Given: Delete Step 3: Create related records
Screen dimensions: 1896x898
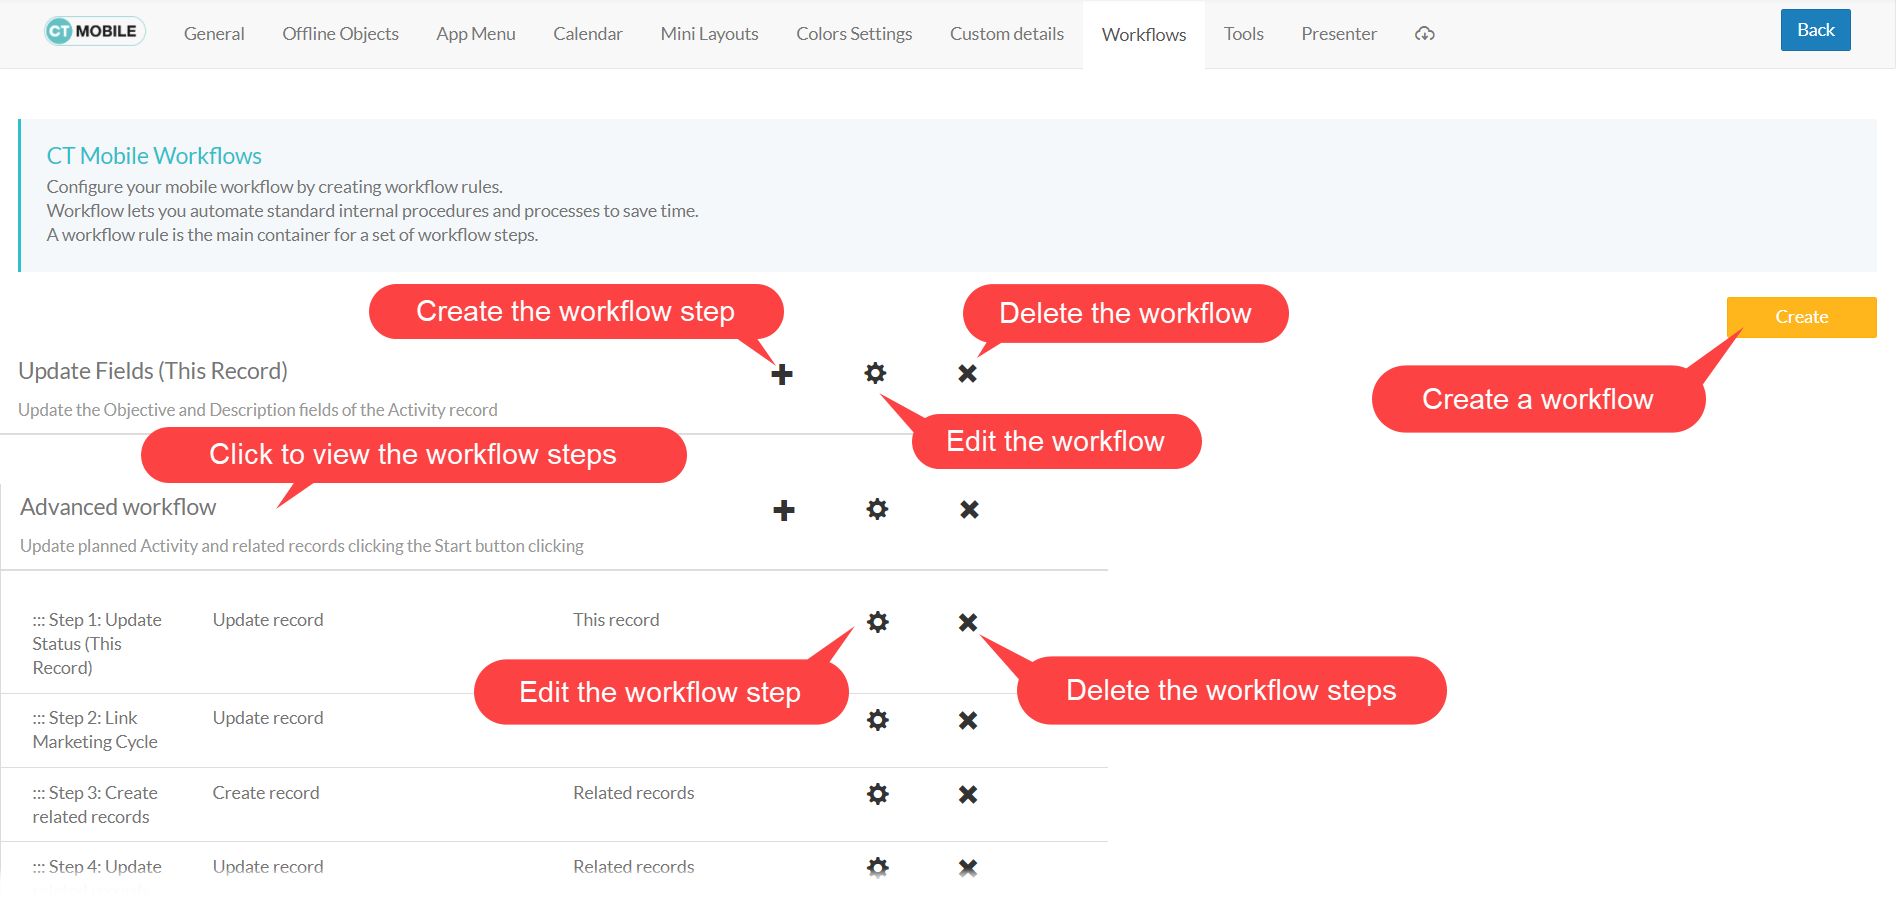Looking at the screenshot, I should (968, 794).
